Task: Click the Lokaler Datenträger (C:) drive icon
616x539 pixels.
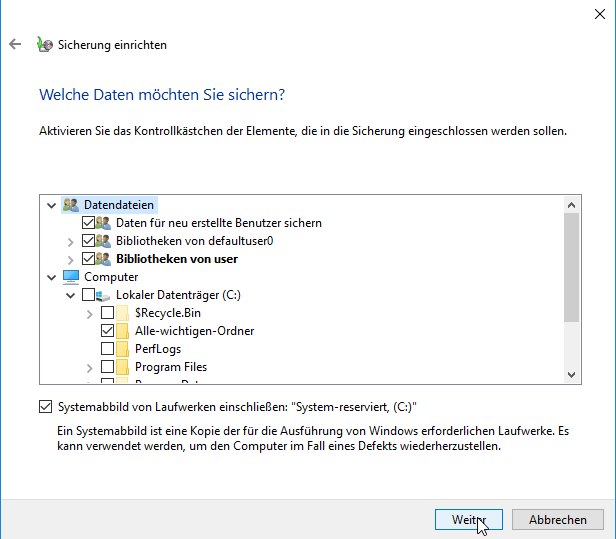Action: (105, 295)
